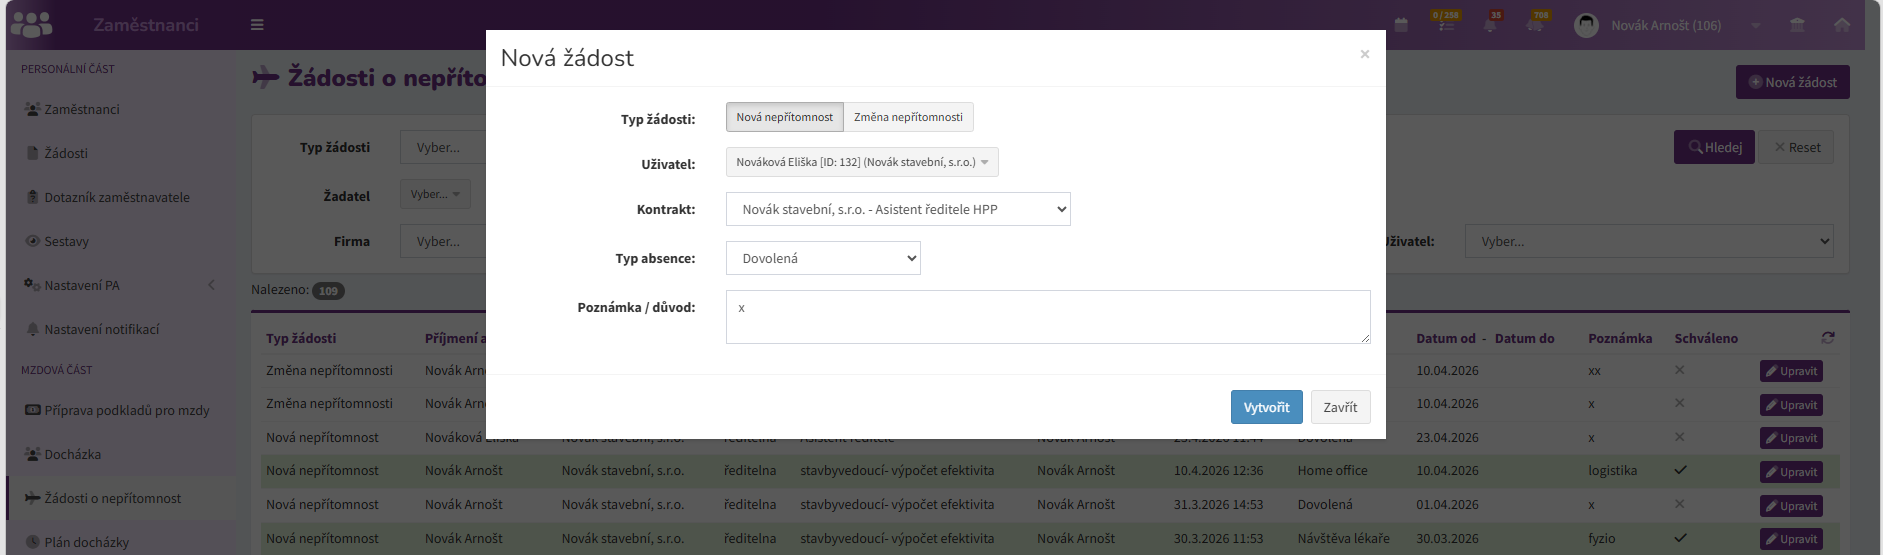
Task: Open the calendar icon in top bar
Action: coord(1401,25)
